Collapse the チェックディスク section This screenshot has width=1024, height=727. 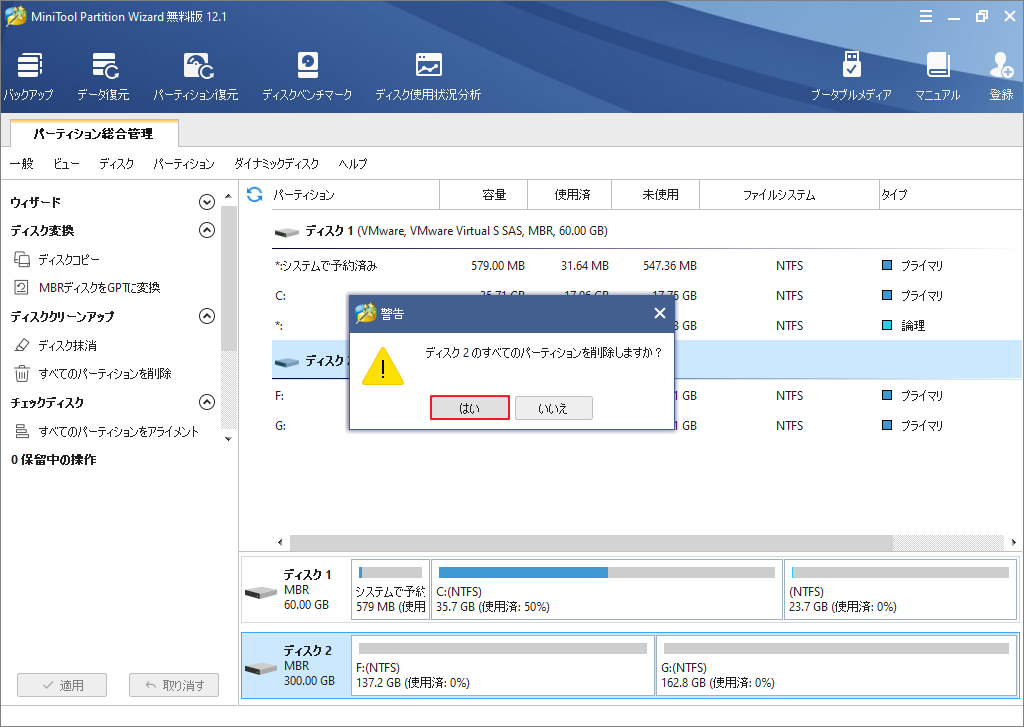pyautogui.click(x=207, y=401)
